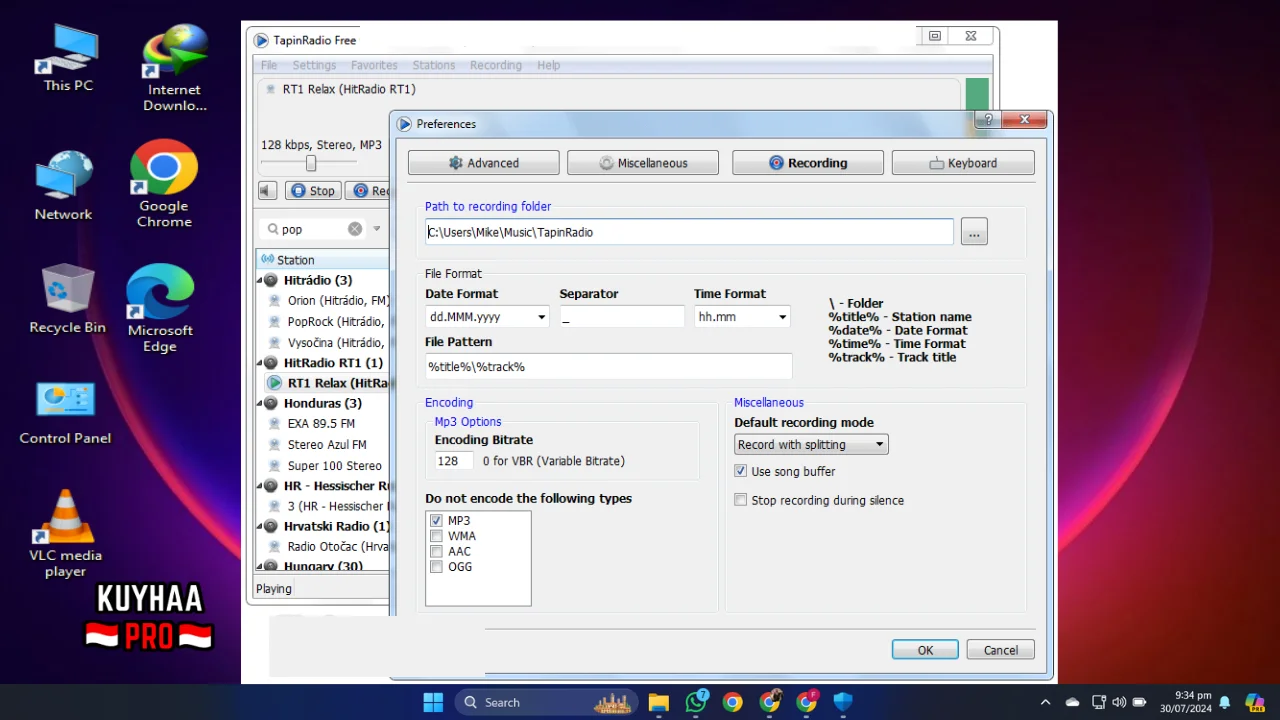The height and width of the screenshot is (720, 1280).
Task: Click the TapinRadio Free title bar icon
Action: (x=261, y=40)
